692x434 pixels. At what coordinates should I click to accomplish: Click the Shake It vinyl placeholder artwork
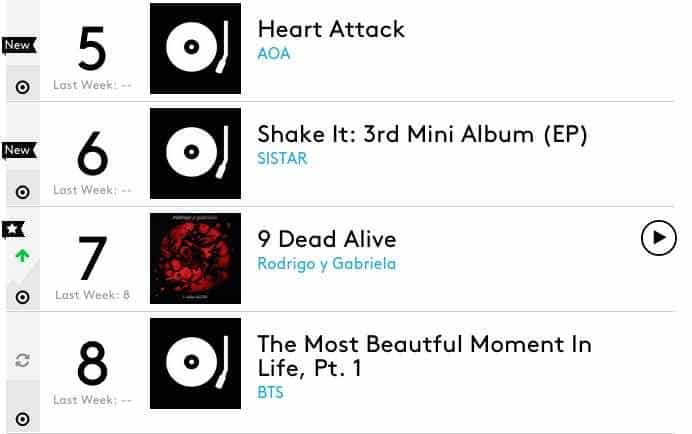(x=195, y=153)
